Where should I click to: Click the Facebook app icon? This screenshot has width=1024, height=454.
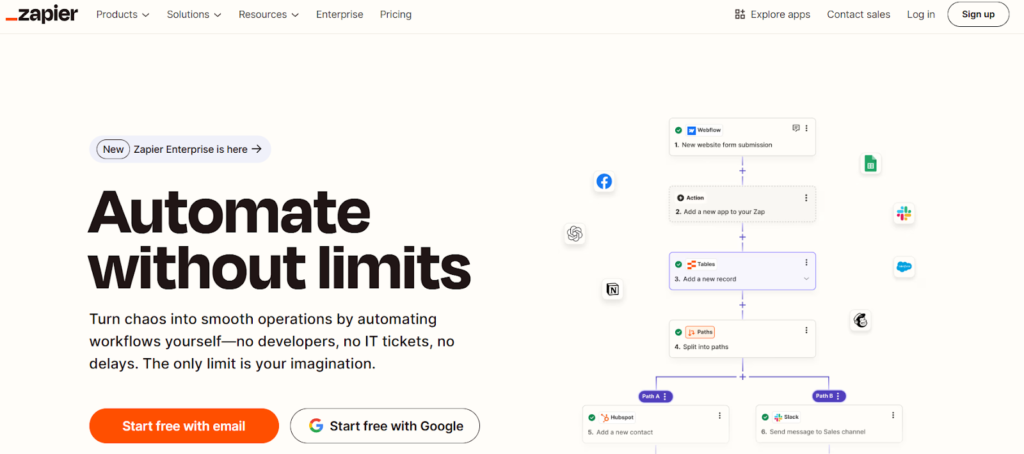[x=604, y=181]
